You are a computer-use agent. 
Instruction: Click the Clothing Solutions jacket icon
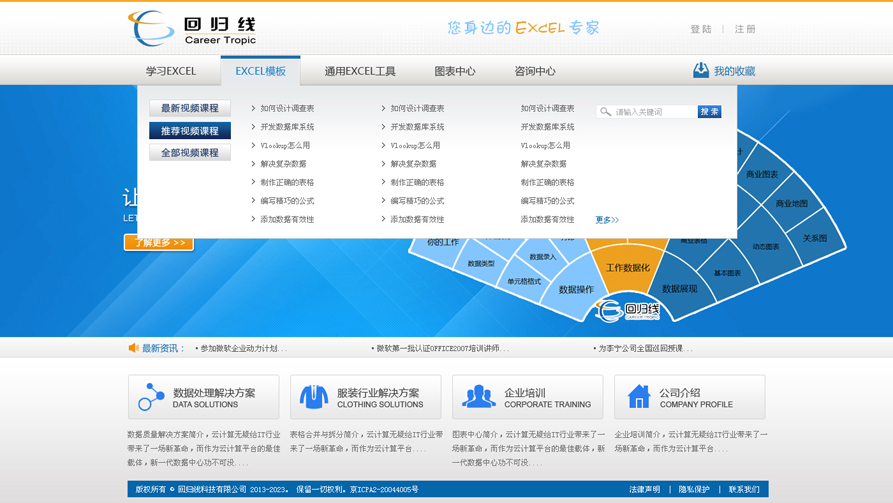314,397
